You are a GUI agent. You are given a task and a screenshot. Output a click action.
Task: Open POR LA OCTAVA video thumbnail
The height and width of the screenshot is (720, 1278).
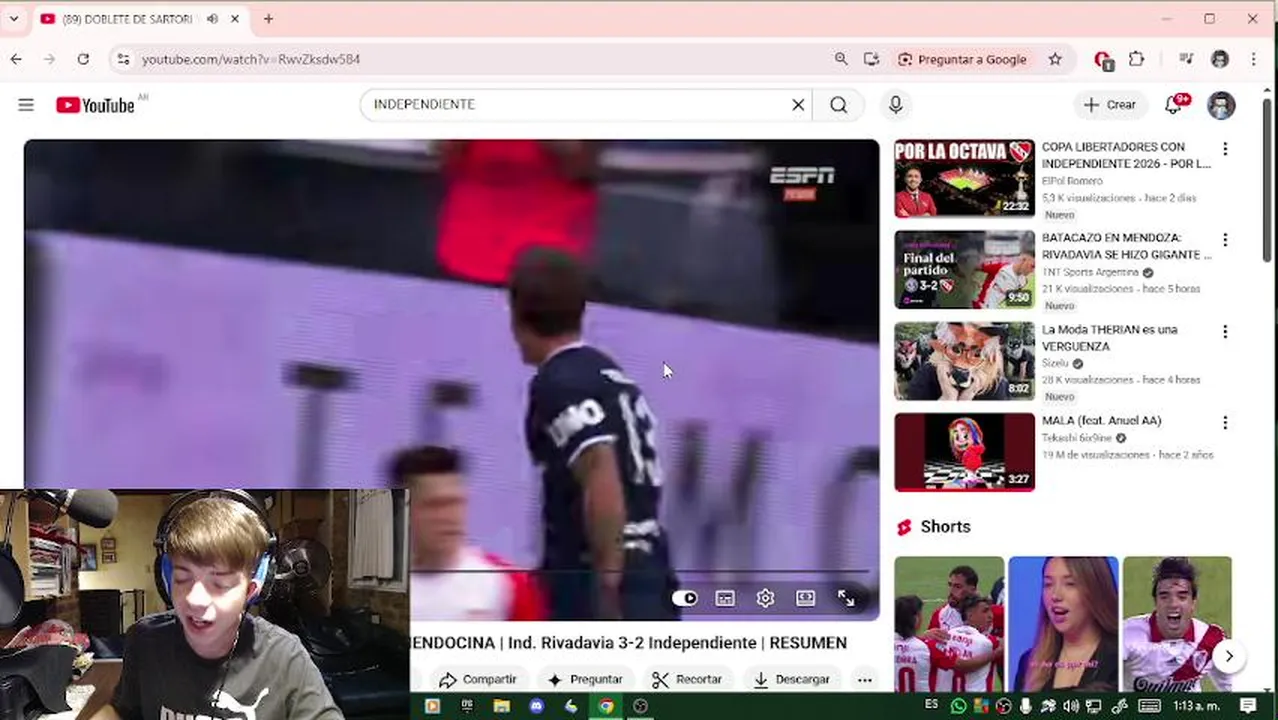[x=965, y=178]
